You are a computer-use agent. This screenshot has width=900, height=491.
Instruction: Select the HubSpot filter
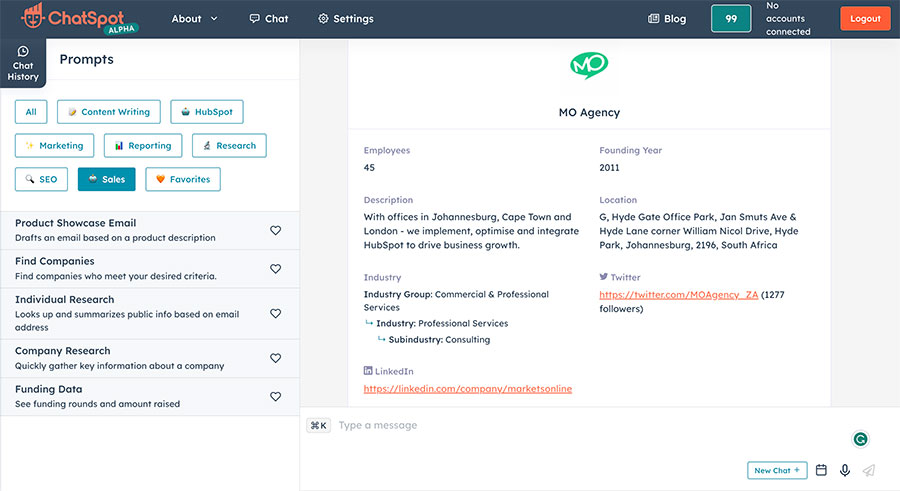pos(207,112)
